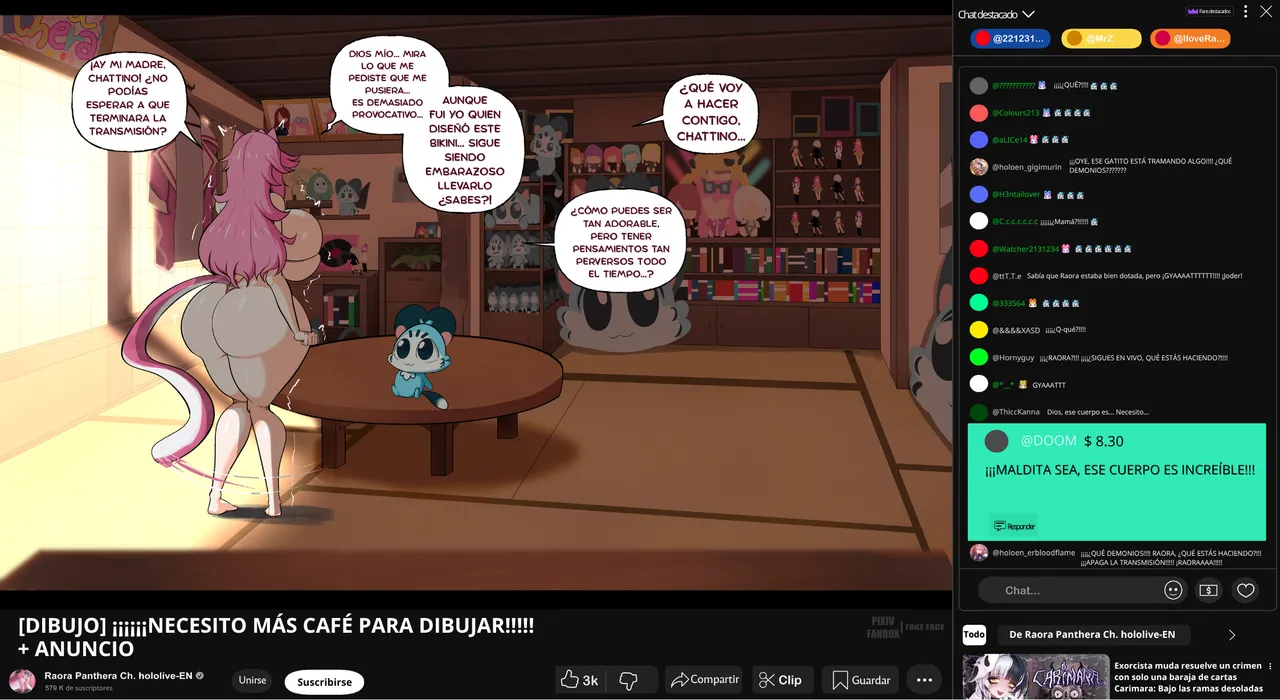Expand the @DOOM Super Chat Responder option
The height and width of the screenshot is (700, 1280).
click(1014, 525)
